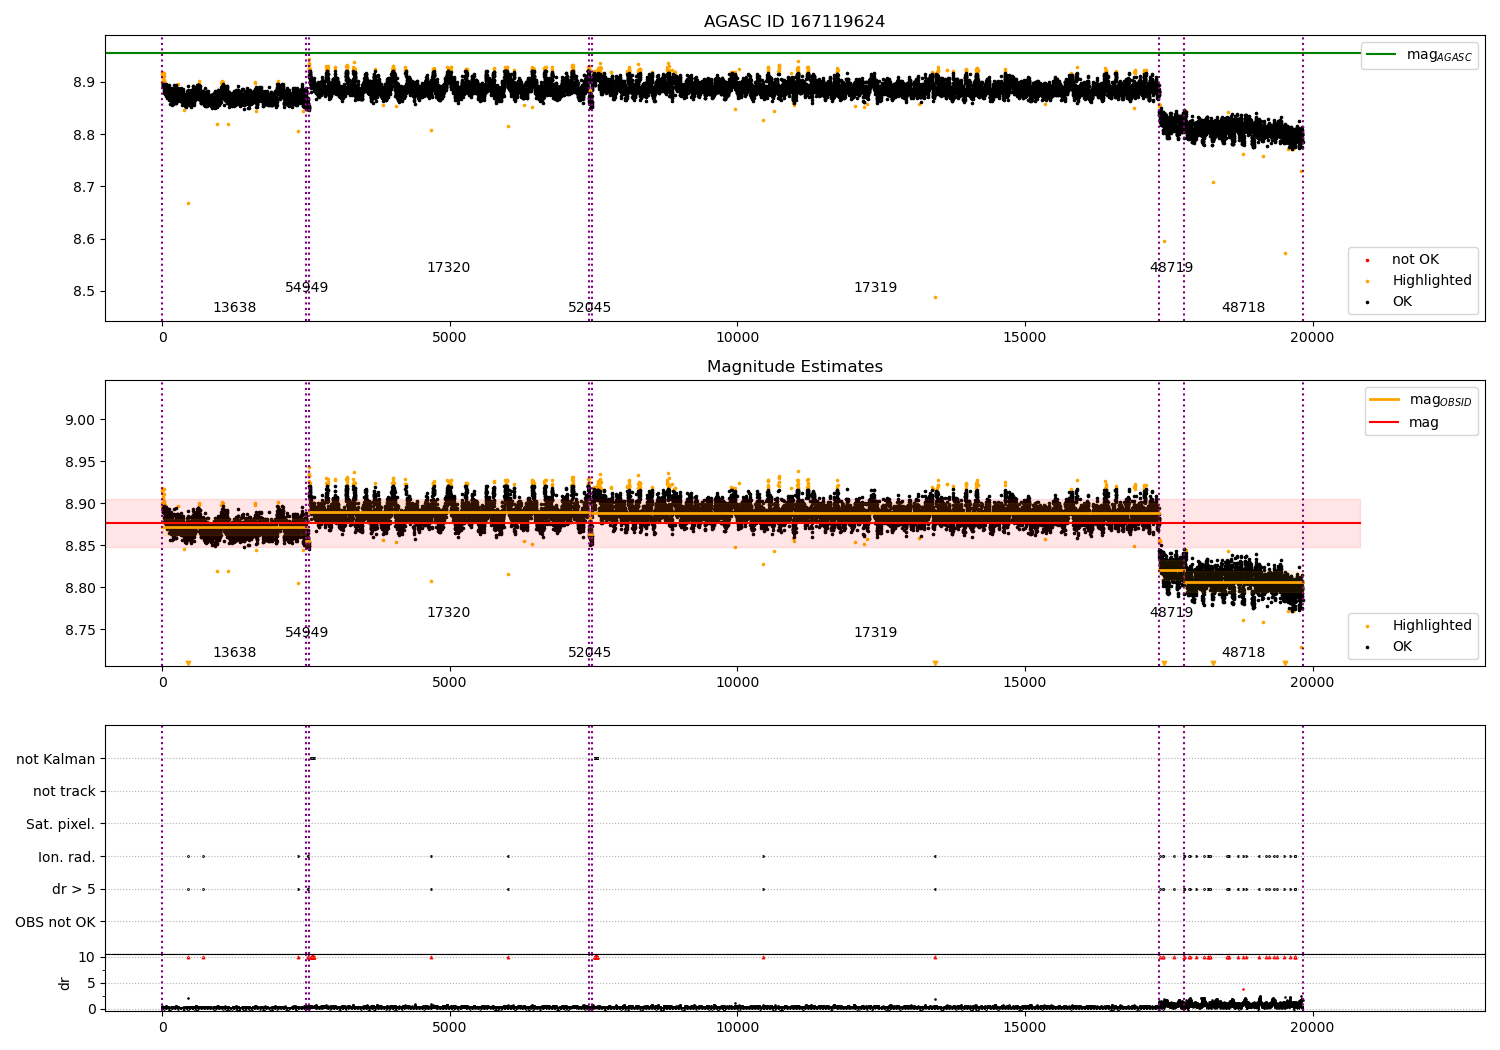Image resolution: width=1500 pixels, height=1050 pixels.
Task: Click the 'Magnitude Estimates' title
Action: point(794,367)
